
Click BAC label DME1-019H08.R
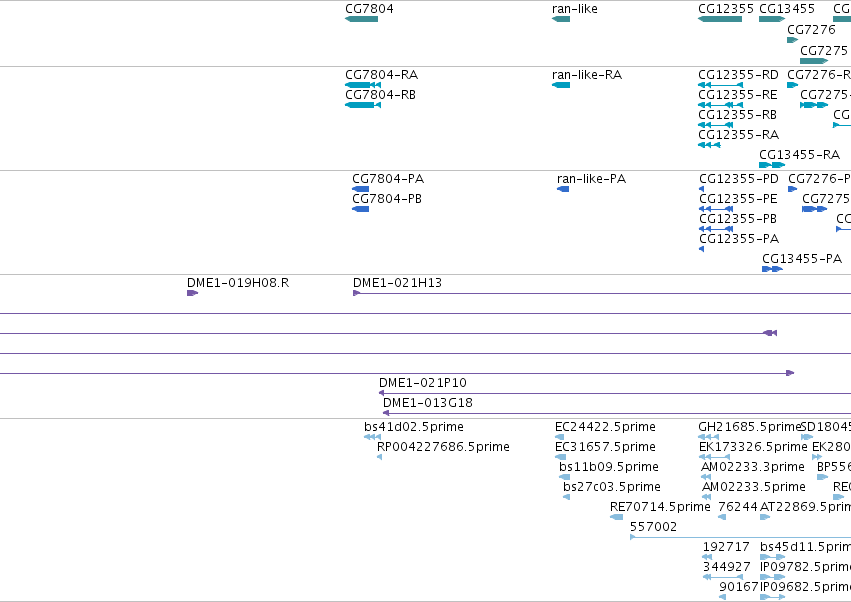tap(238, 283)
